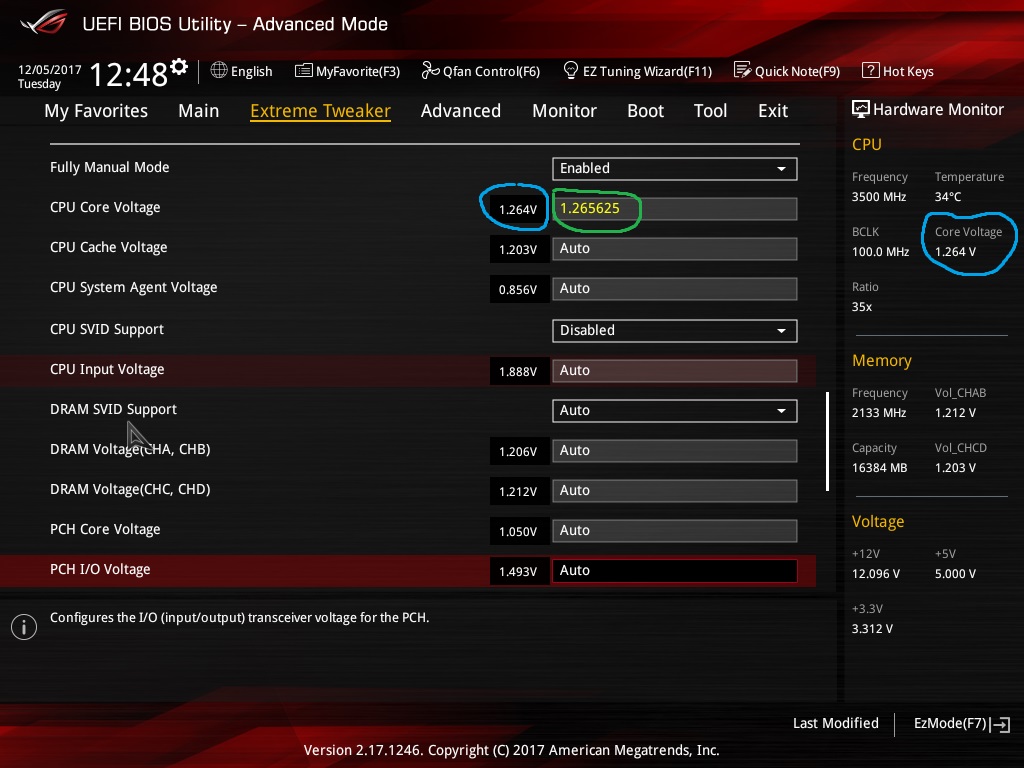Select CPU SVID Support label

click(106, 329)
